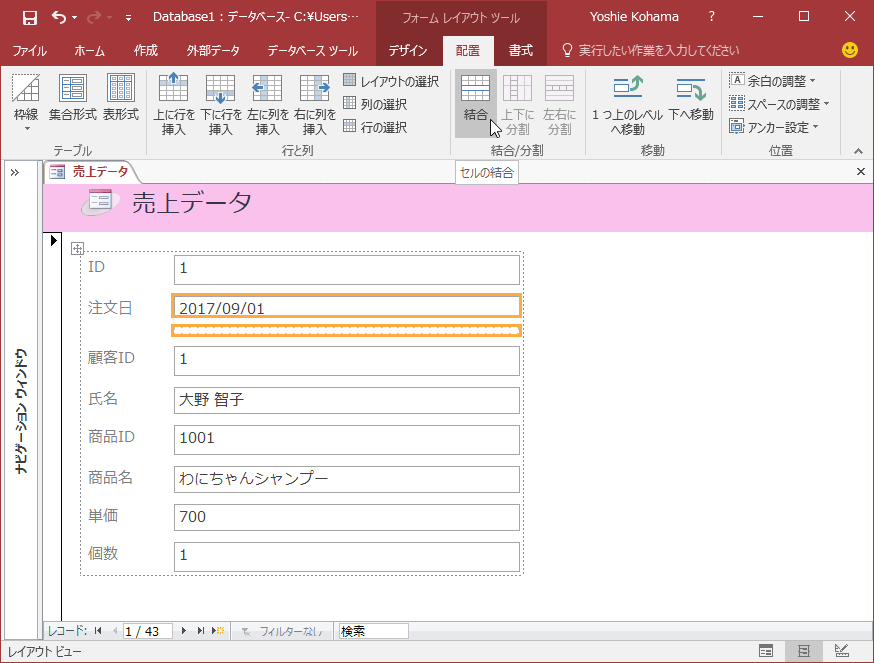Switch to the デザイン tab
The height and width of the screenshot is (663, 874).
[x=407, y=51]
